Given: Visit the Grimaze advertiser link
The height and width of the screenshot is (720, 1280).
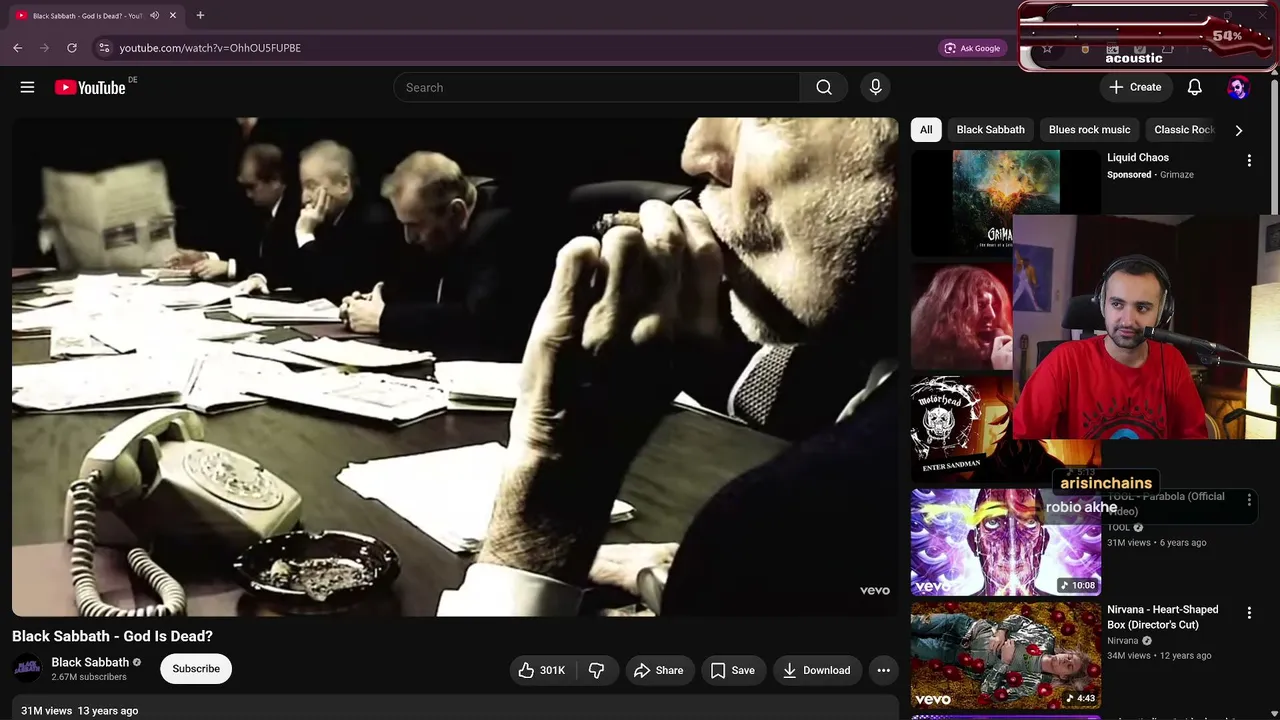Looking at the screenshot, I should click(x=1176, y=175).
